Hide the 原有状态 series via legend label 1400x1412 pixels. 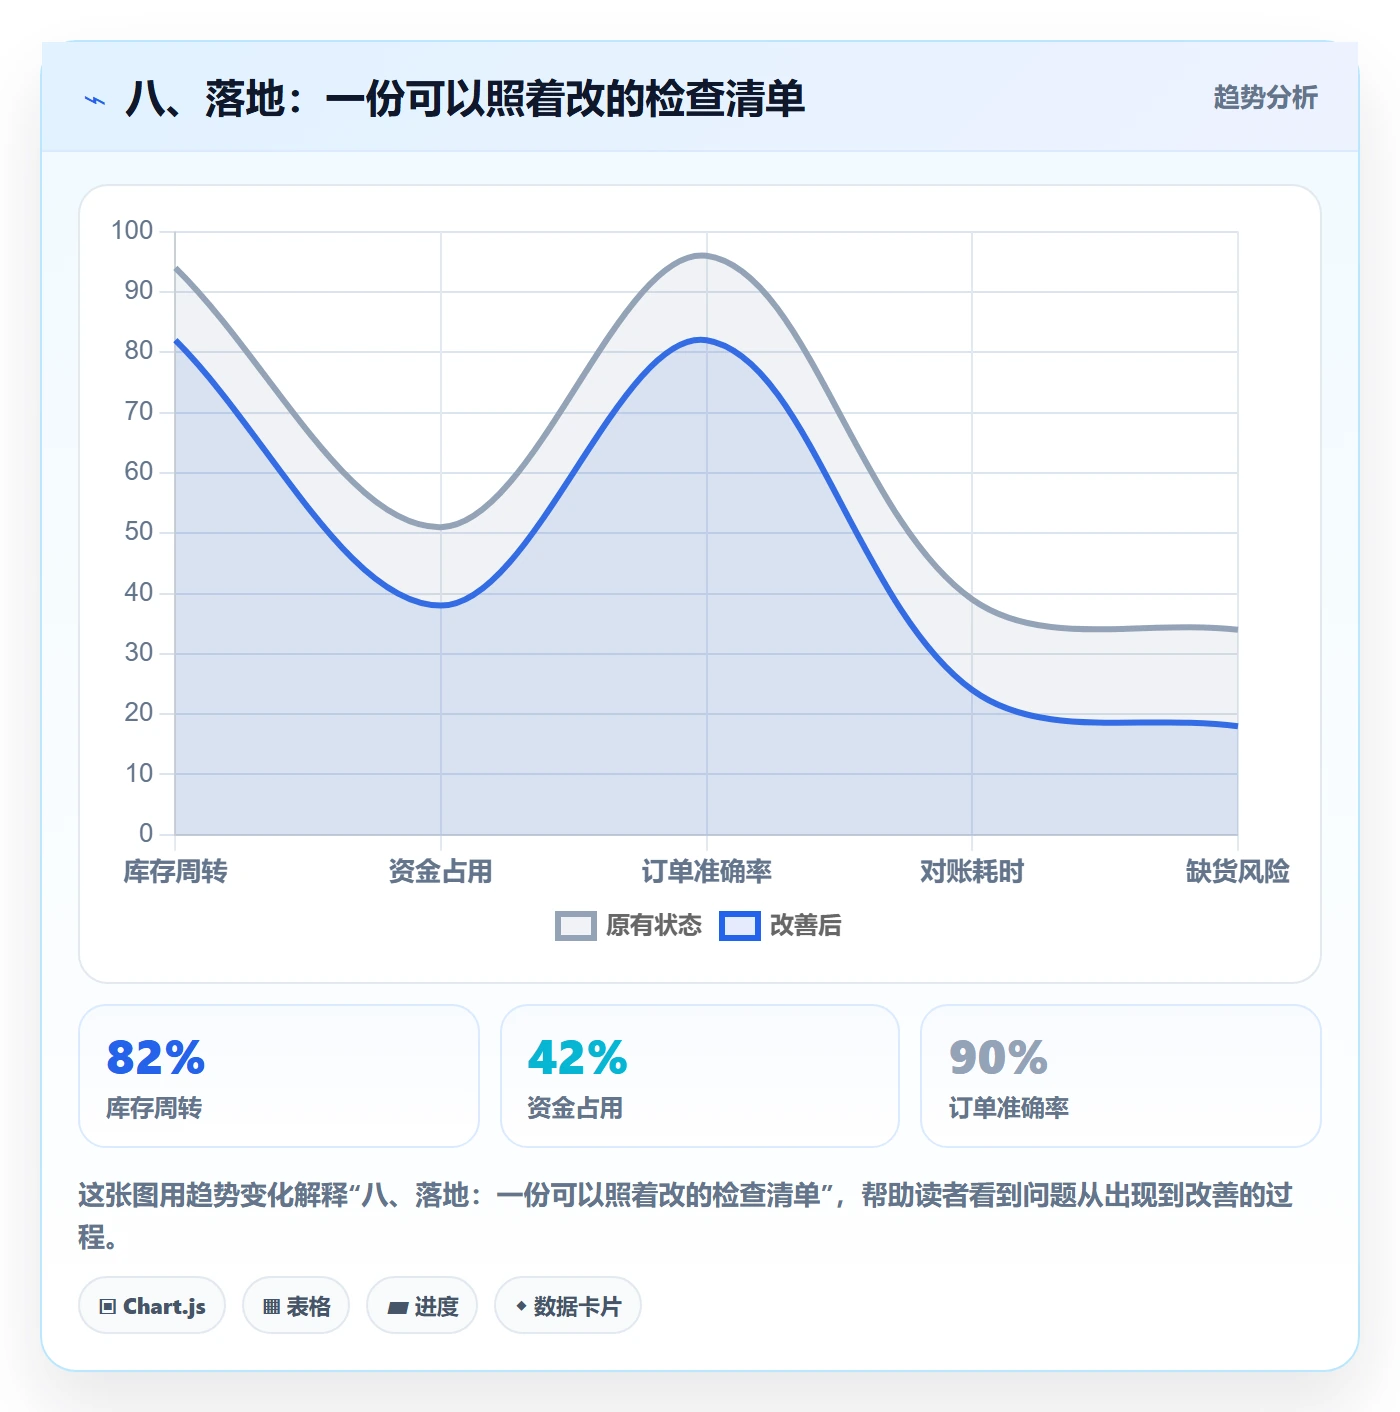coord(654,926)
